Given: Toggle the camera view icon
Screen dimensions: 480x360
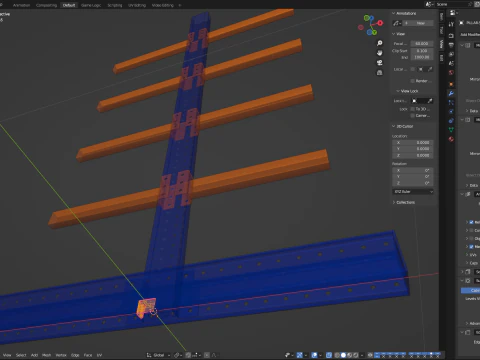Looking at the screenshot, I should pos(379,63).
